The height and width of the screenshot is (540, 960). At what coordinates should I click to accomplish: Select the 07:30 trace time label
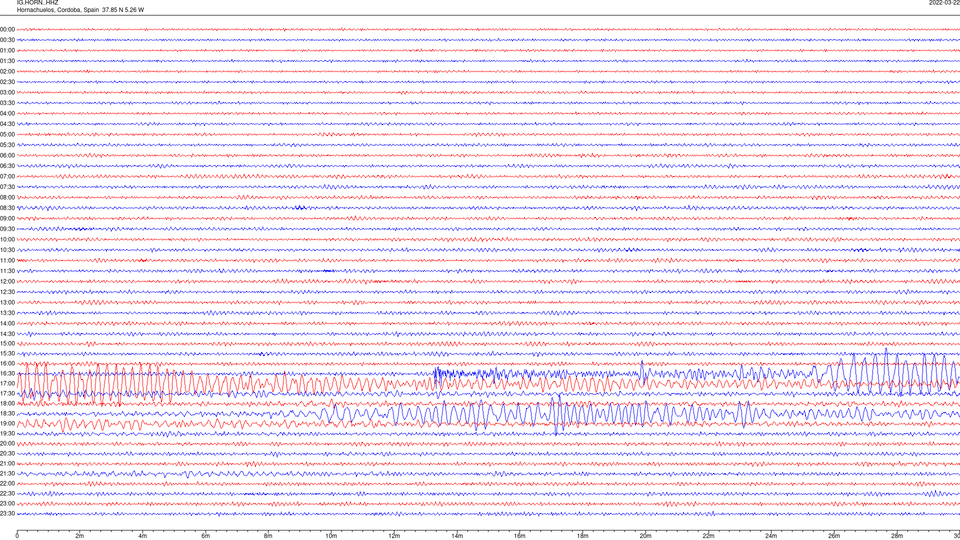click(x=7, y=187)
